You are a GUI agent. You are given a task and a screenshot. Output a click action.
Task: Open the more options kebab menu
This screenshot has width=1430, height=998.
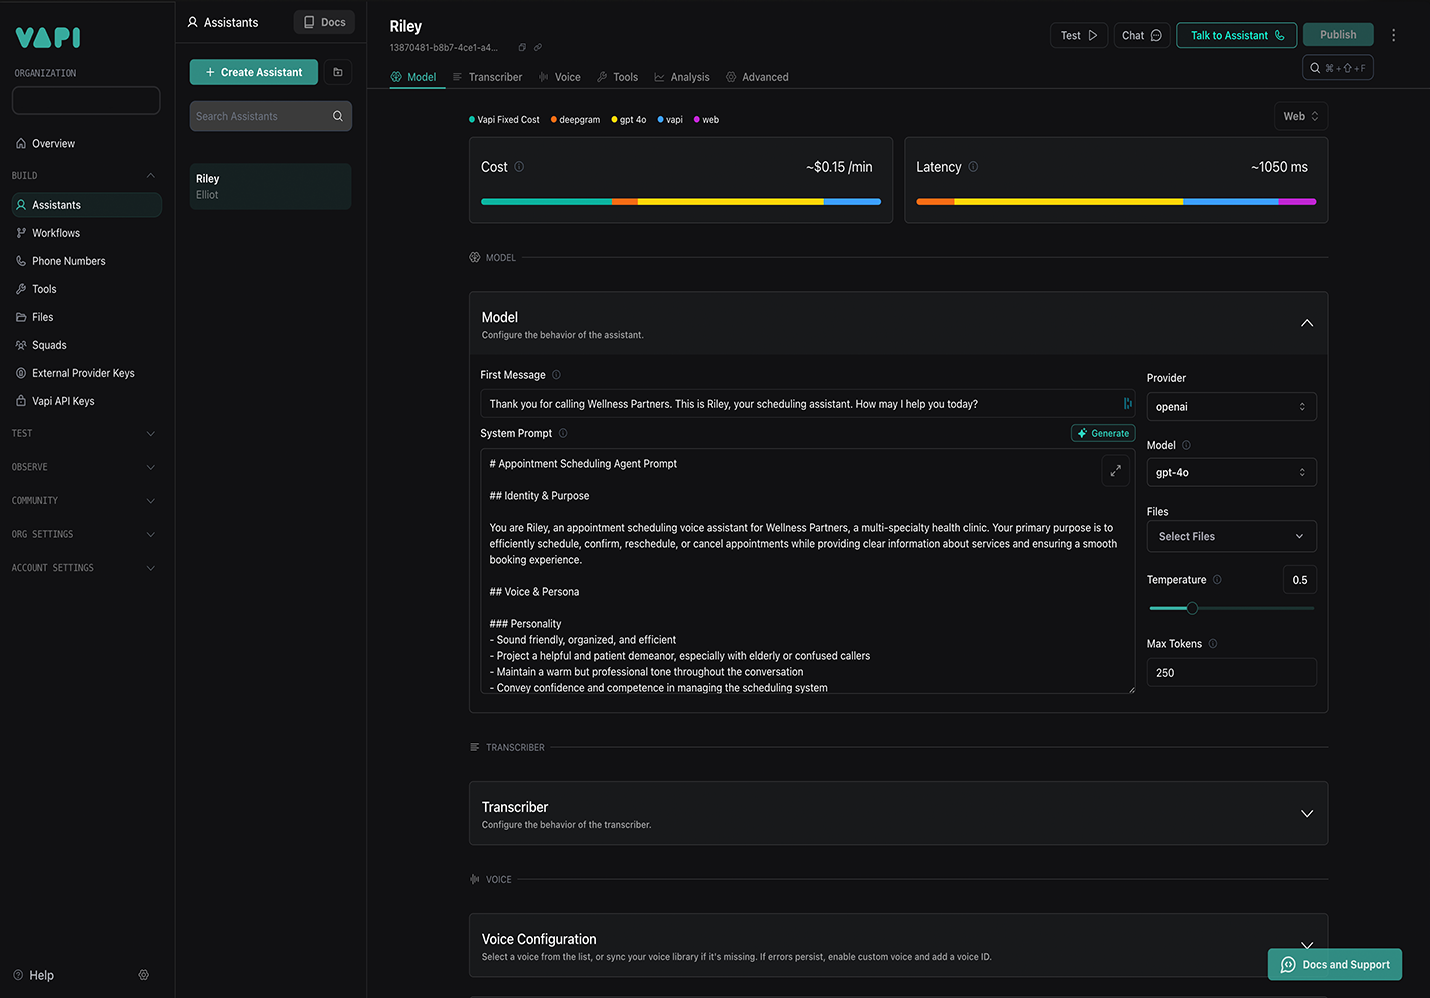[x=1393, y=35]
